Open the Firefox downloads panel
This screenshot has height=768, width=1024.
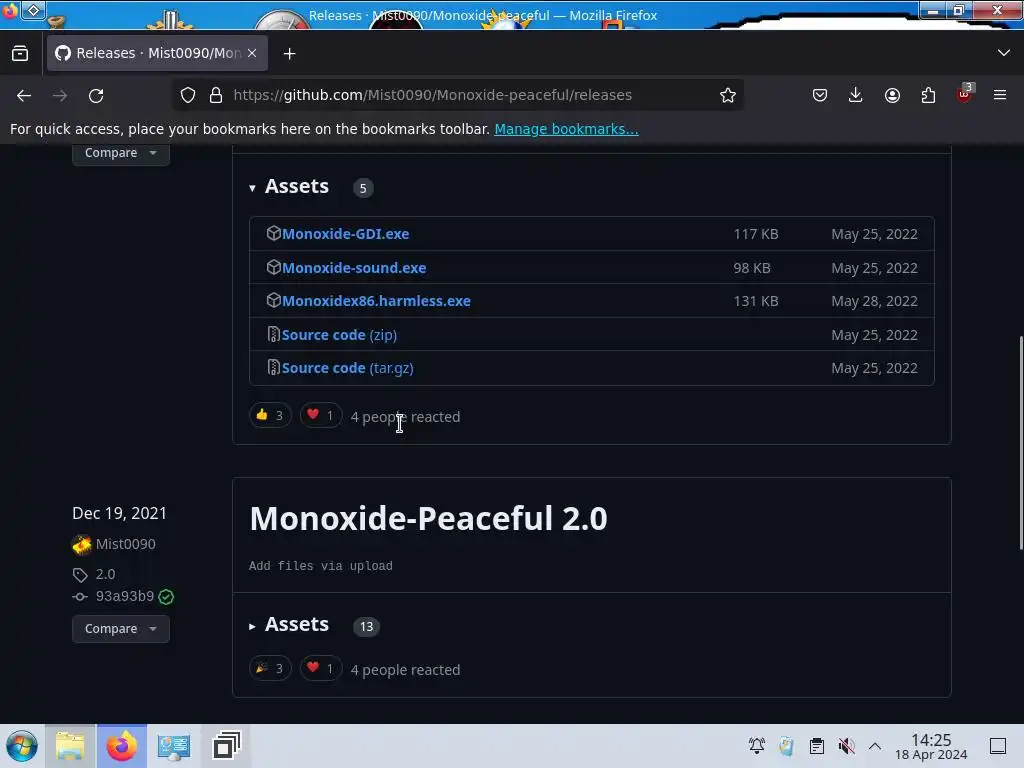coord(856,95)
